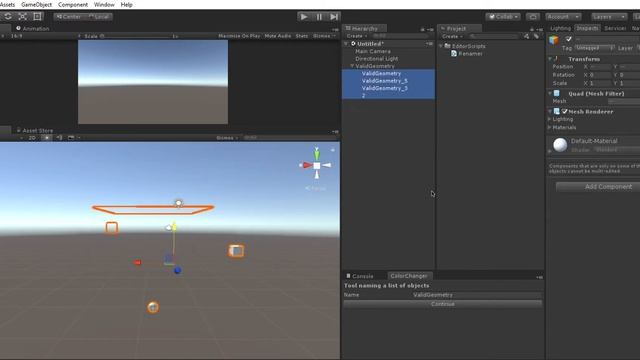Open the Window menu

pyautogui.click(x=104, y=4)
